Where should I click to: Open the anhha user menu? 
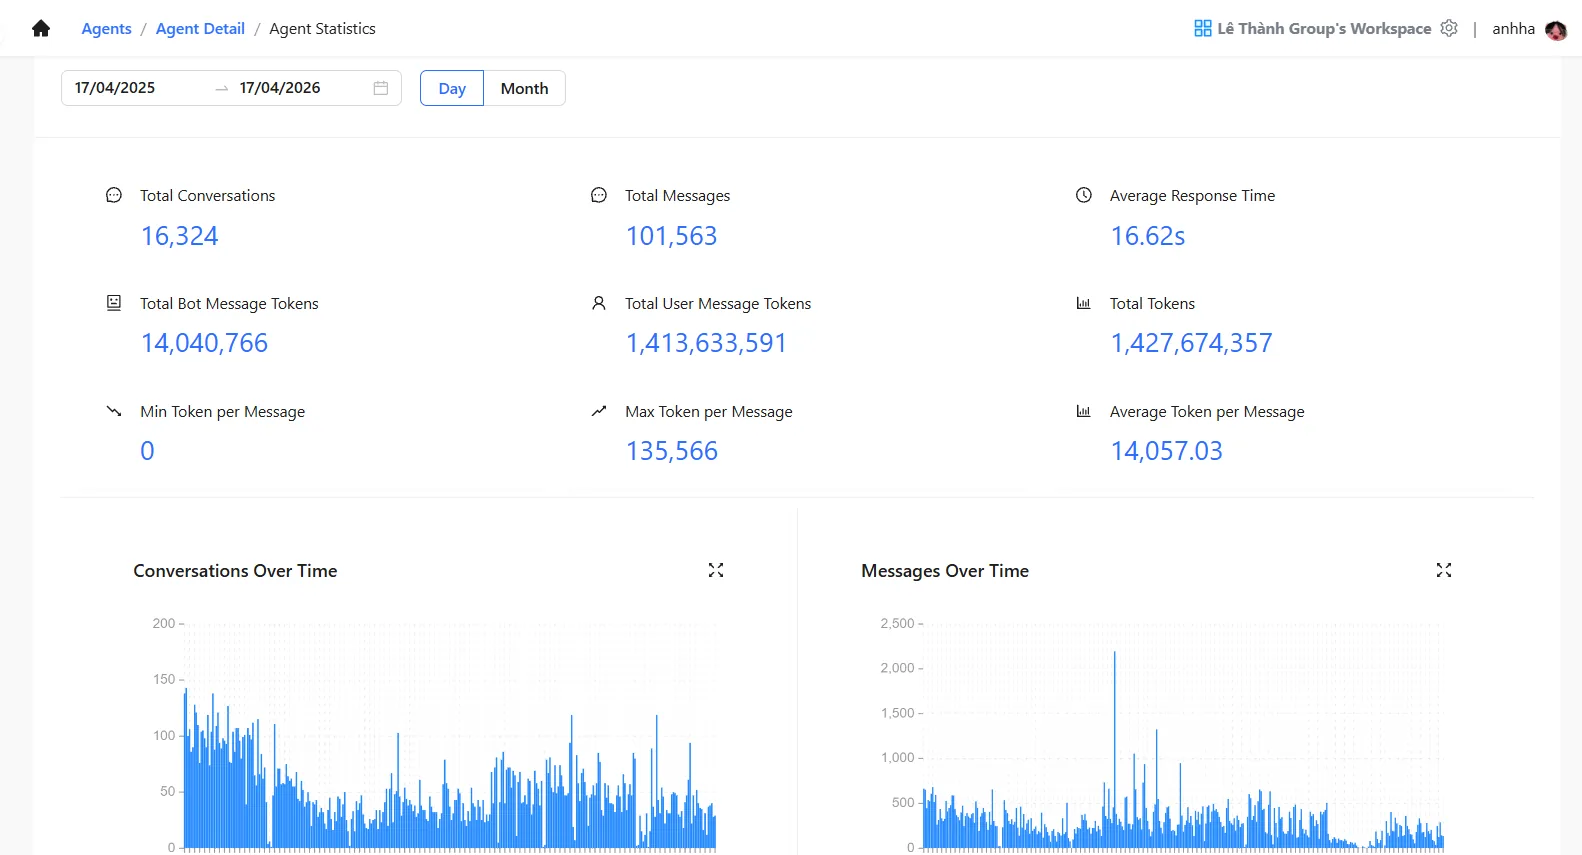pos(1513,29)
